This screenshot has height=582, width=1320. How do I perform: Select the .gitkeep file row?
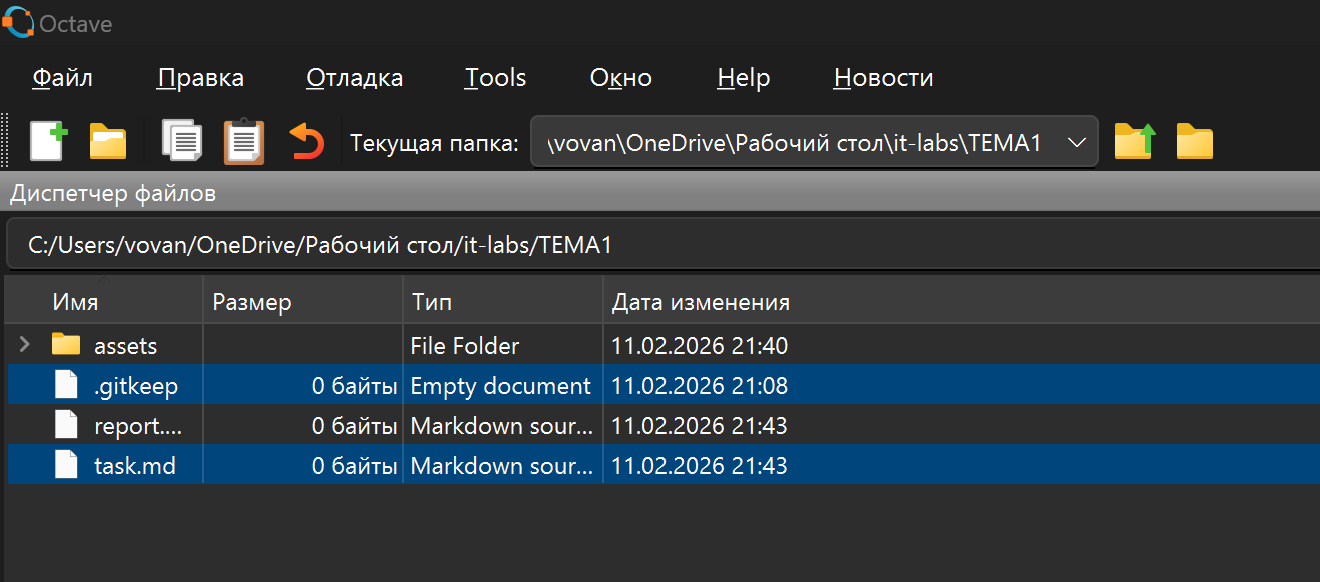coord(135,386)
